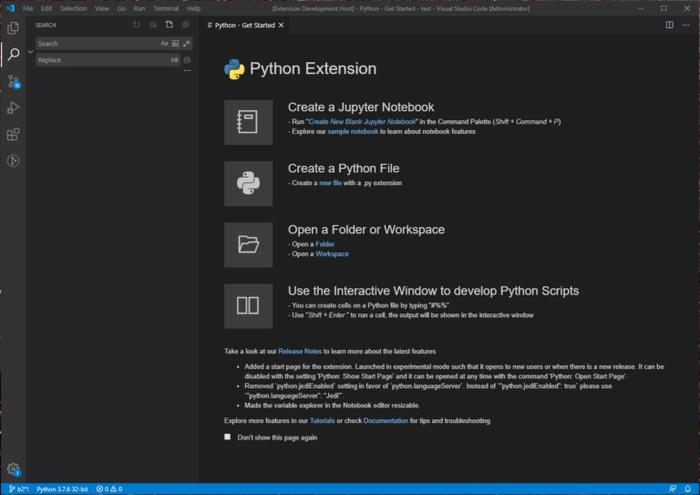Click the Clear Search Results icon
This screenshot has width=700, height=495.
[153, 25]
